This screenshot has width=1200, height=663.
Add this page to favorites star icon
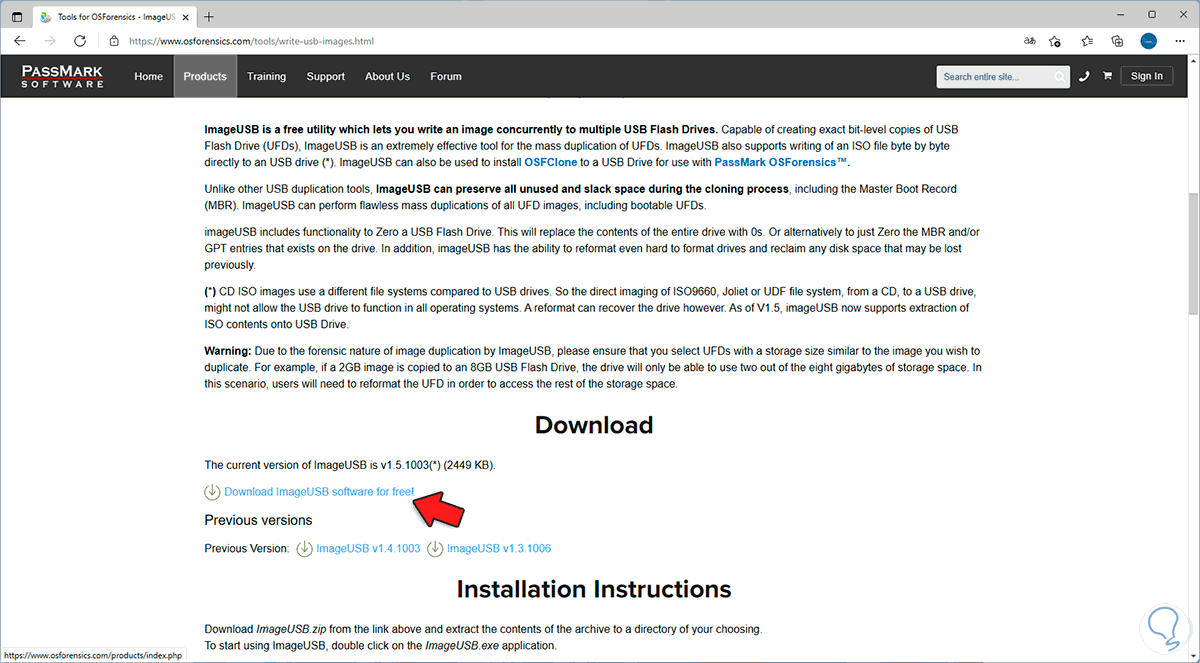[1055, 41]
